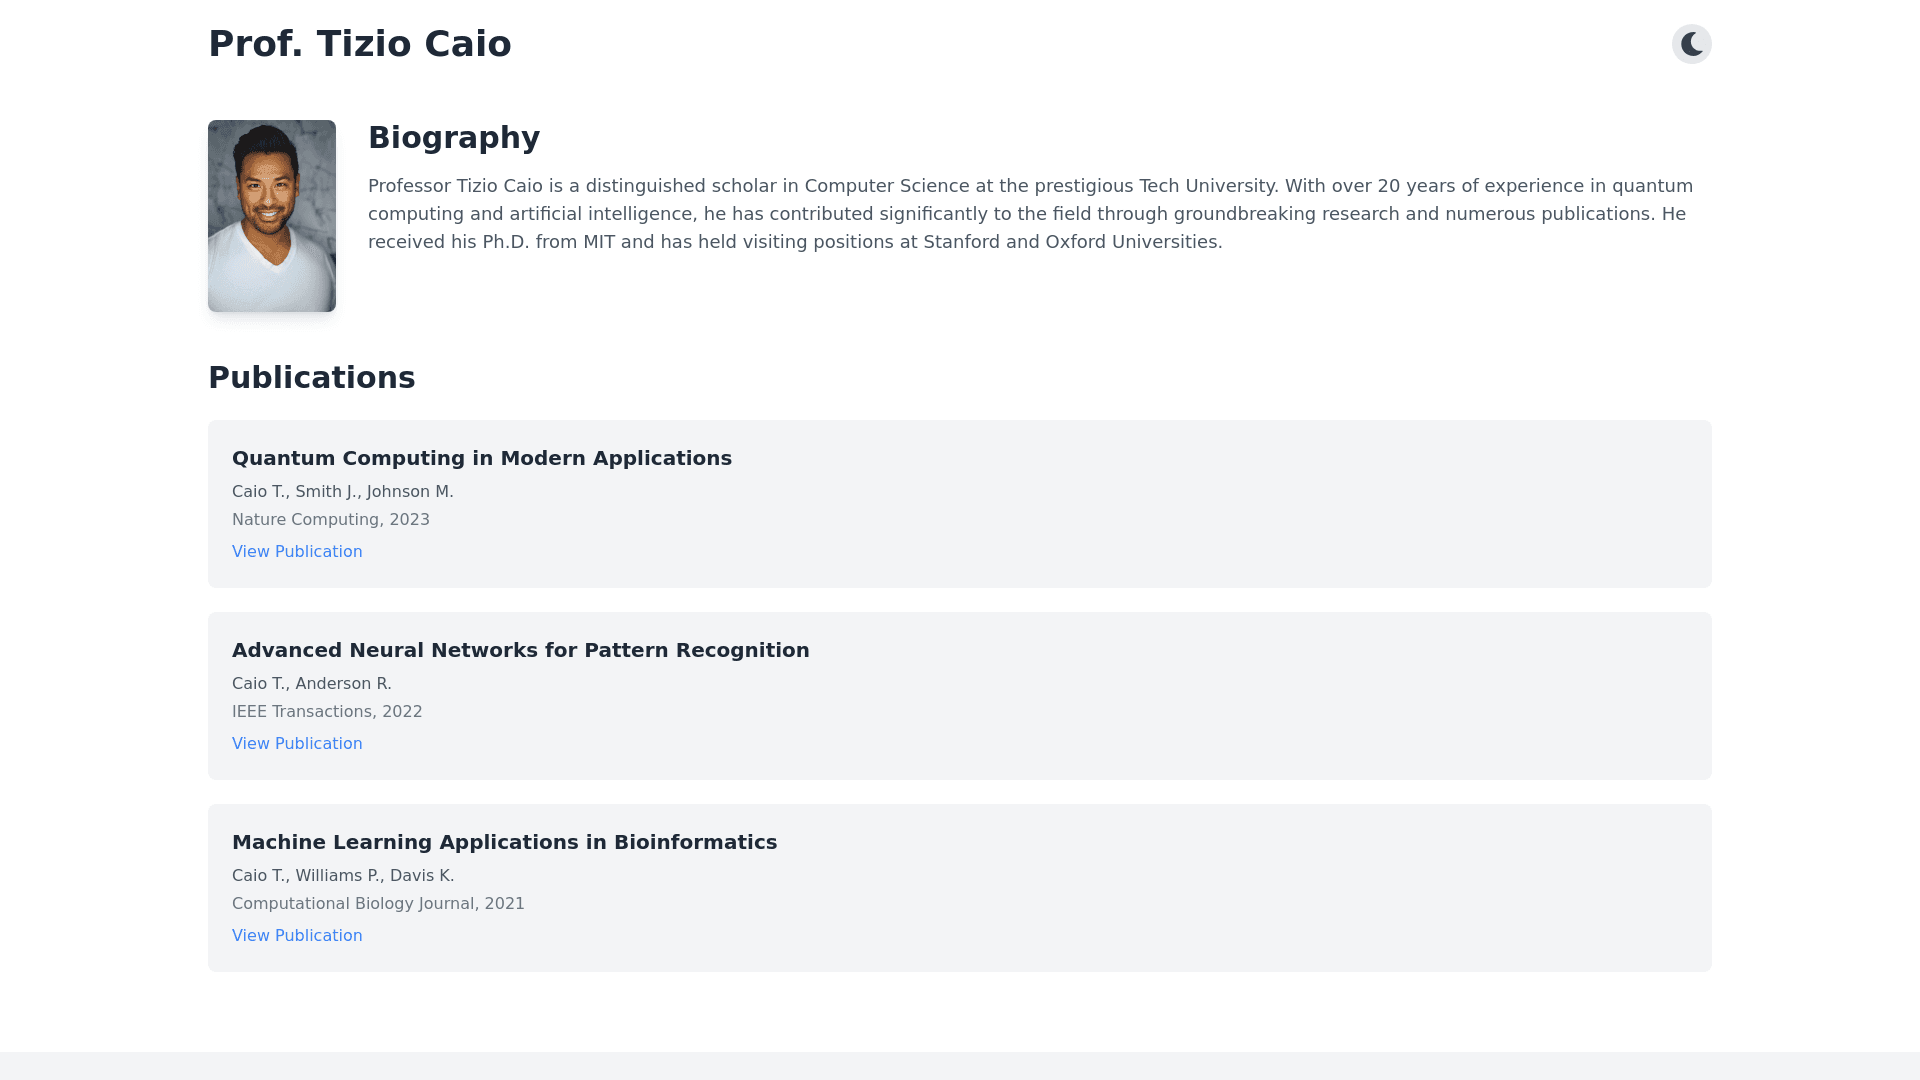Select the Quantum Computing in Modern Applications title
Image resolution: width=1920 pixels, height=1080 pixels.
(x=482, y=458)
